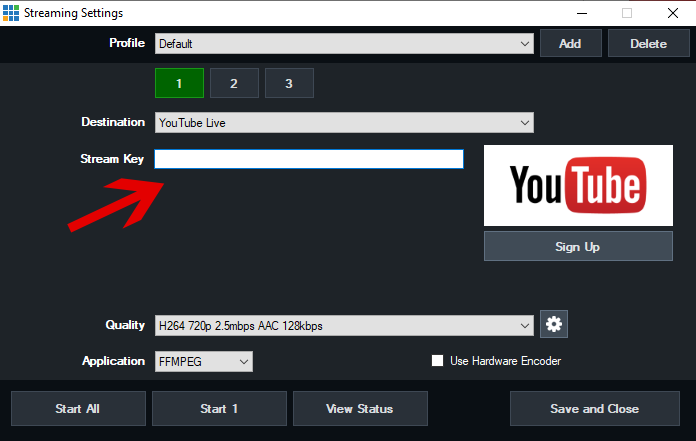Click the Add profile button

pos(570,44)
